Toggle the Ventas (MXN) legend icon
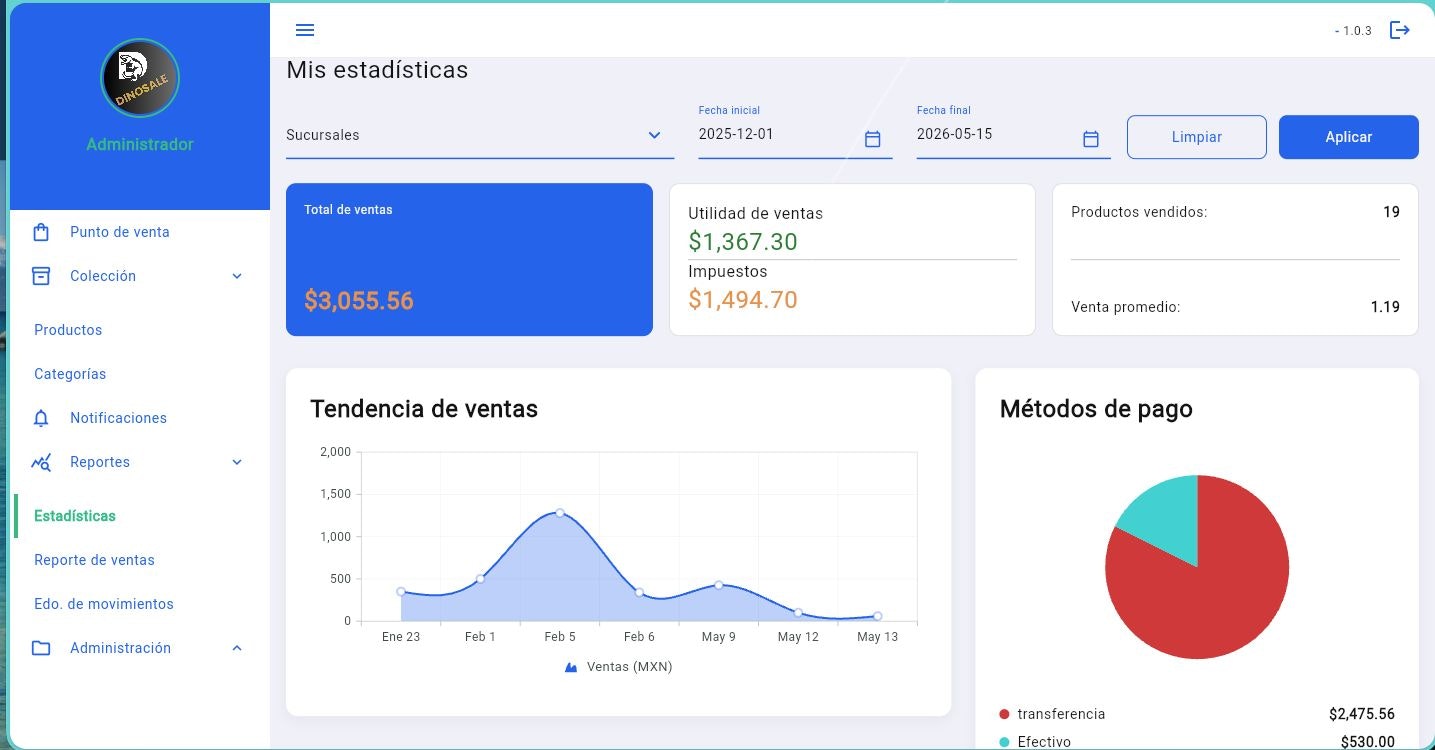The image size is (1435, 750). (x=571, y=667)
